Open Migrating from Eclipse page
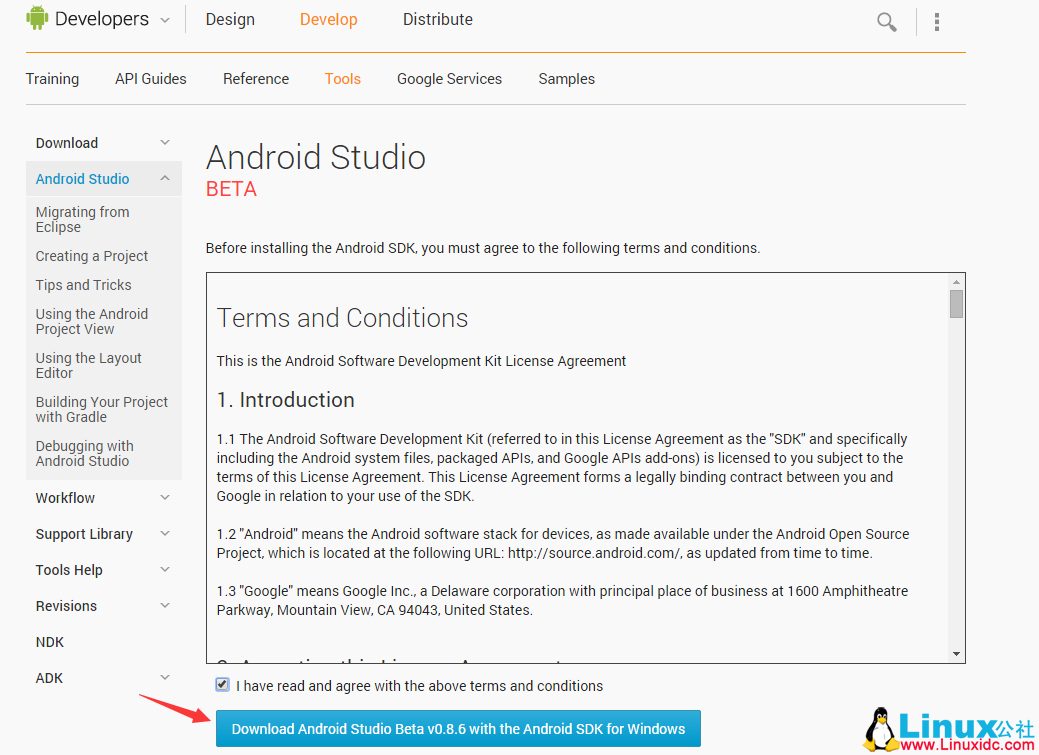This screenshot has width=1039, height=755. pos(82,219)
